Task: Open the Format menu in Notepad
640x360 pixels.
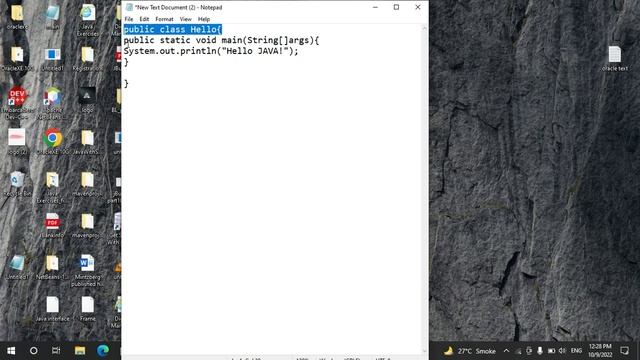Action: (164, 19)
